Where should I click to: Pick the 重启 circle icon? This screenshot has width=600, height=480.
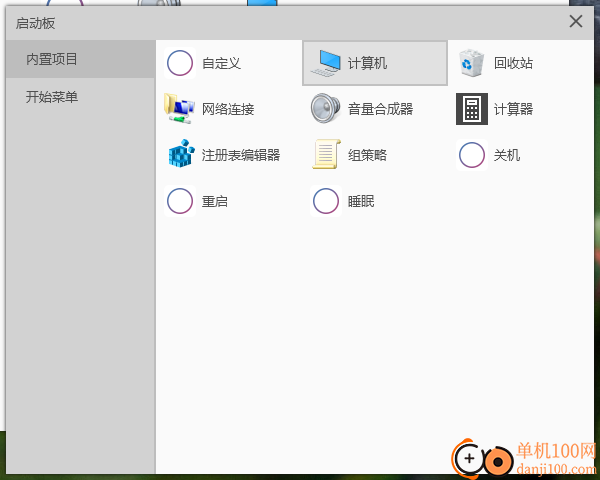(180, 201)
